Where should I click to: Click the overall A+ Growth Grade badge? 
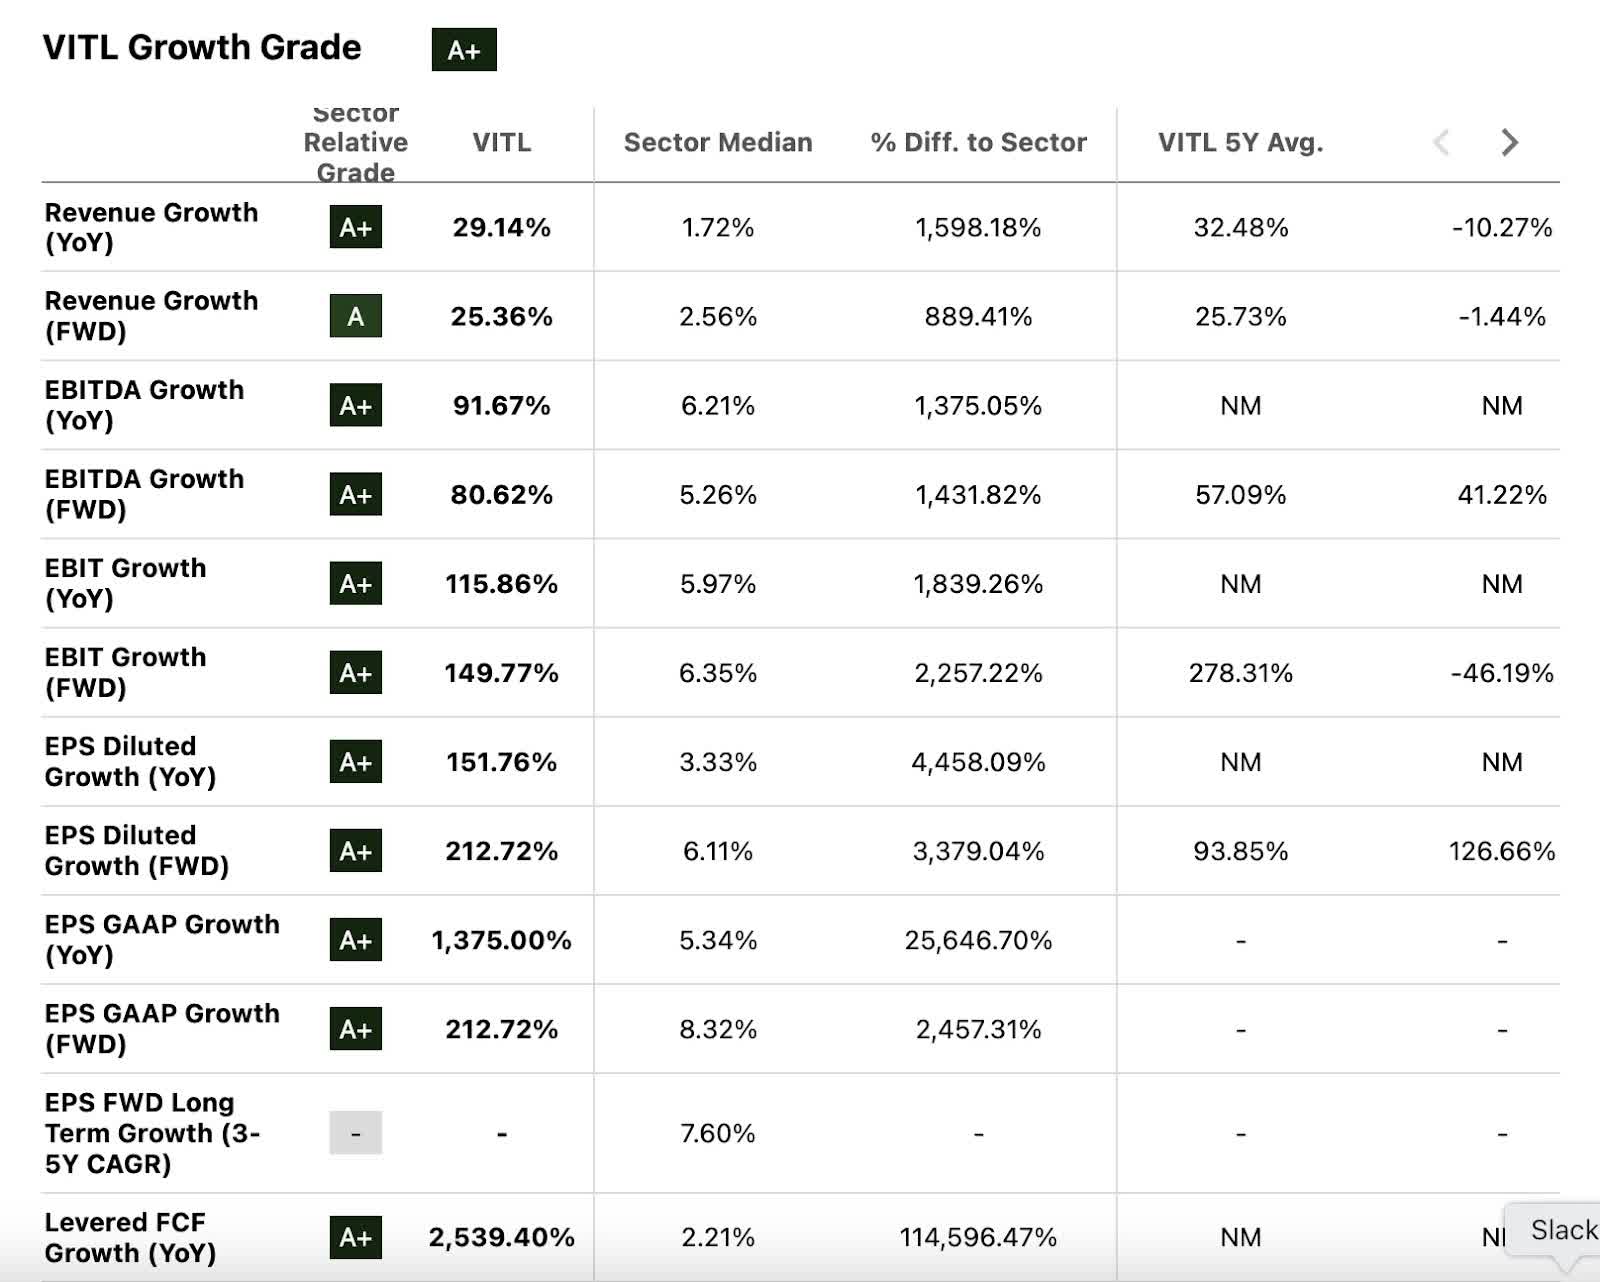click(x=464, y=49)
